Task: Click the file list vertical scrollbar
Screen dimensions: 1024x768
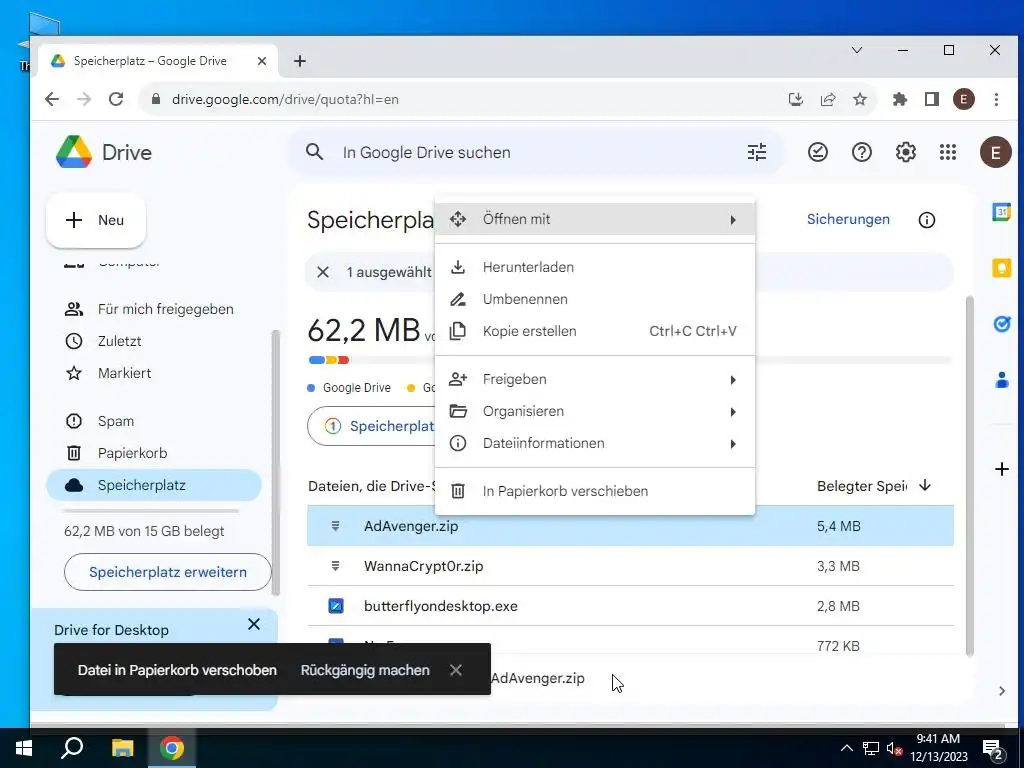Action: coord(970,475)
